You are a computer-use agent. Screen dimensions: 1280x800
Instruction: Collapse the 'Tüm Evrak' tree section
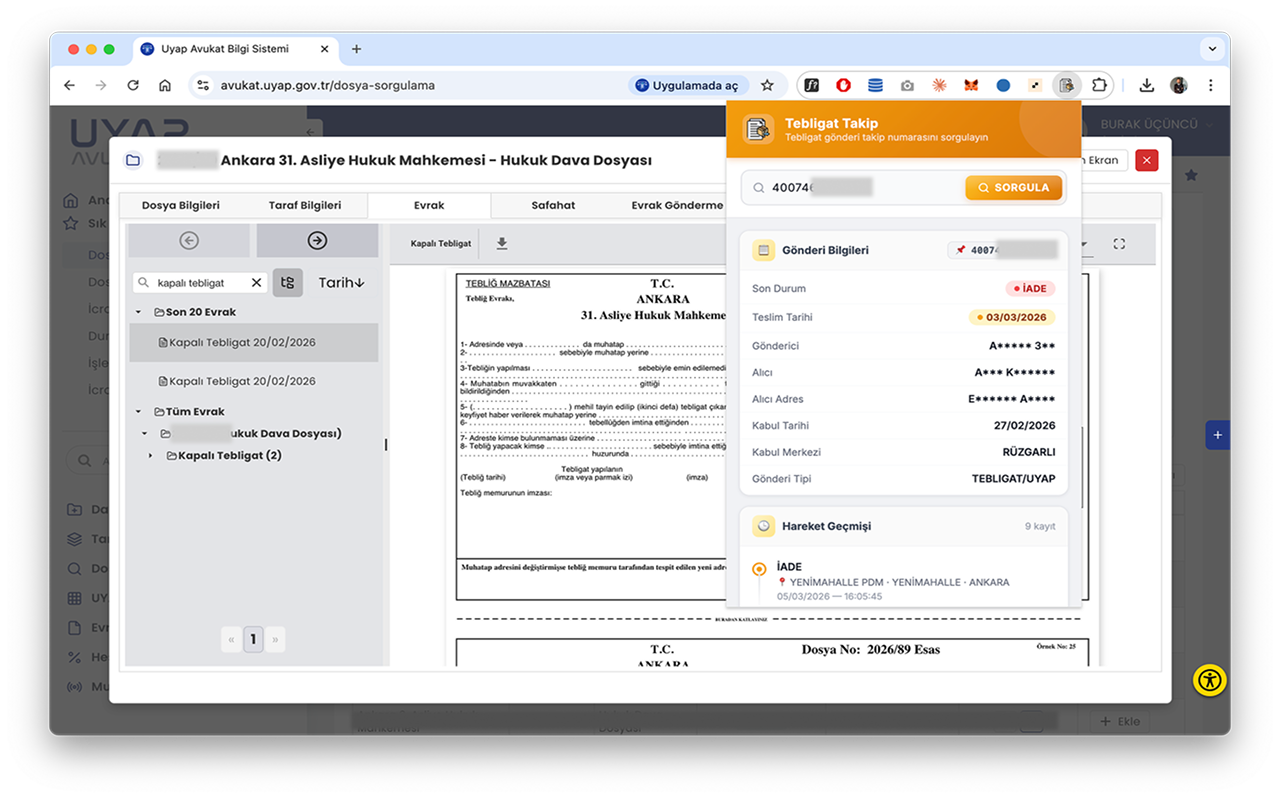pos(139,411)
